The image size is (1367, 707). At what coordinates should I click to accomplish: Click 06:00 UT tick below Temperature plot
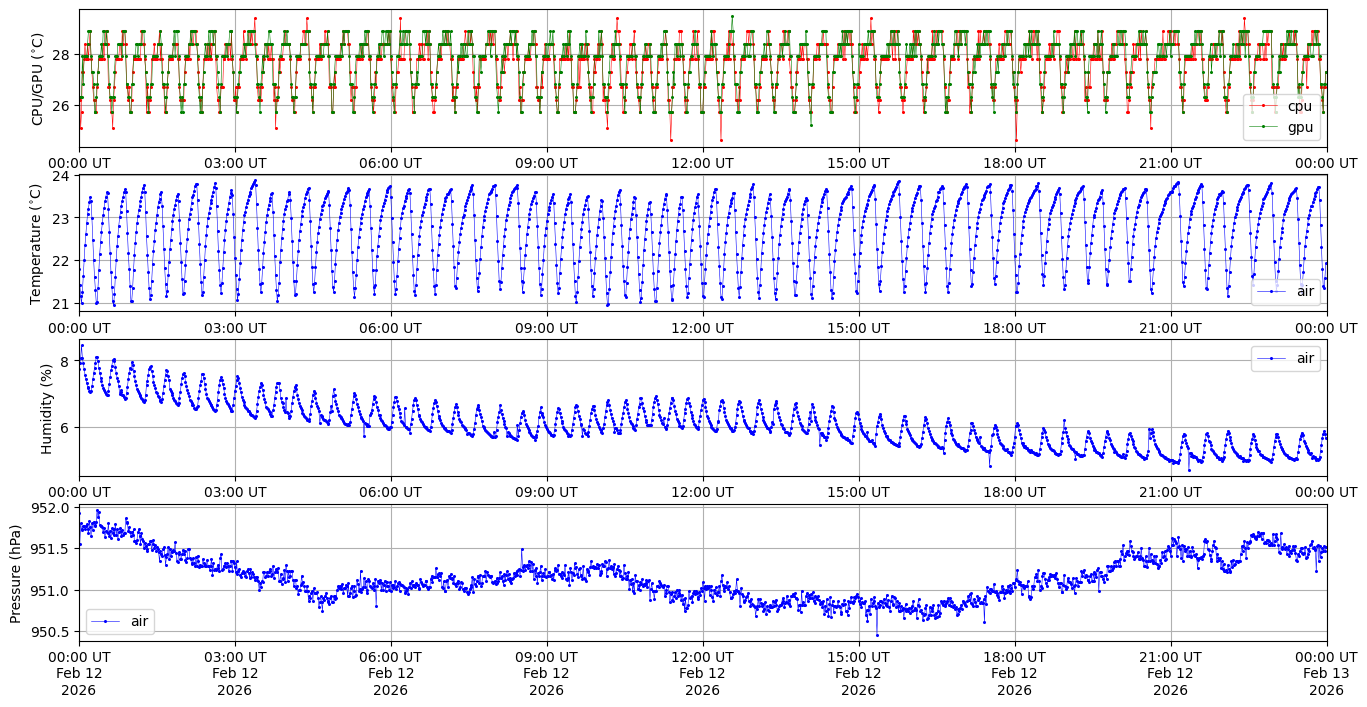point(390,327)
